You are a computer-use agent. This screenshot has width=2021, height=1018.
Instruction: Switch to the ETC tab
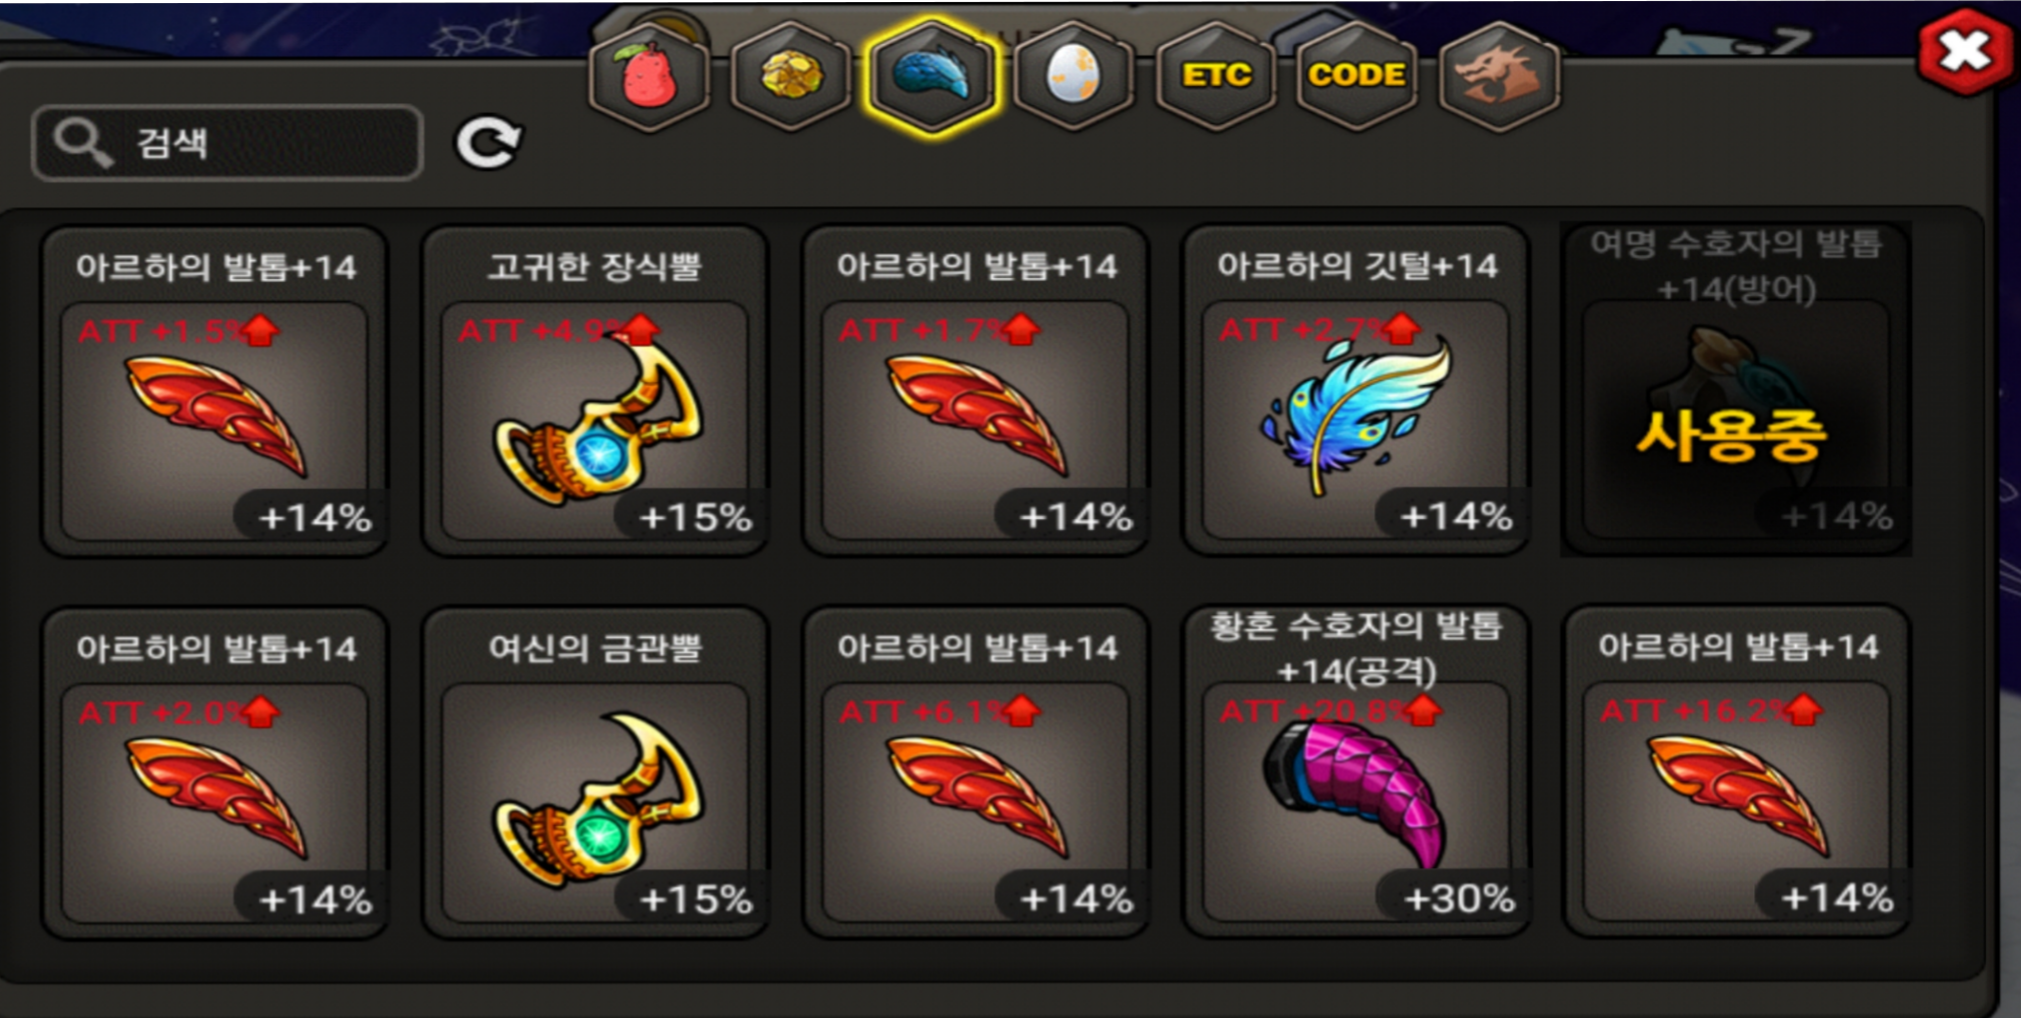1215,76
